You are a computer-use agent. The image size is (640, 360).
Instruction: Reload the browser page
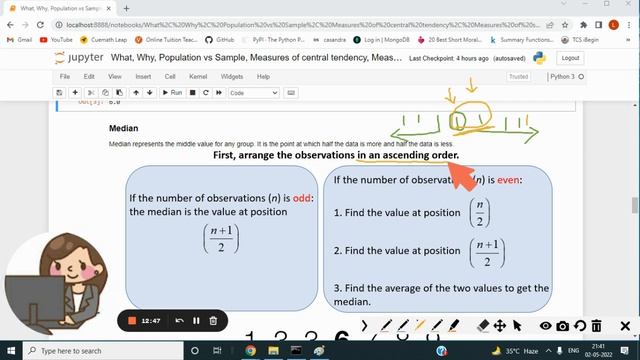40,25
